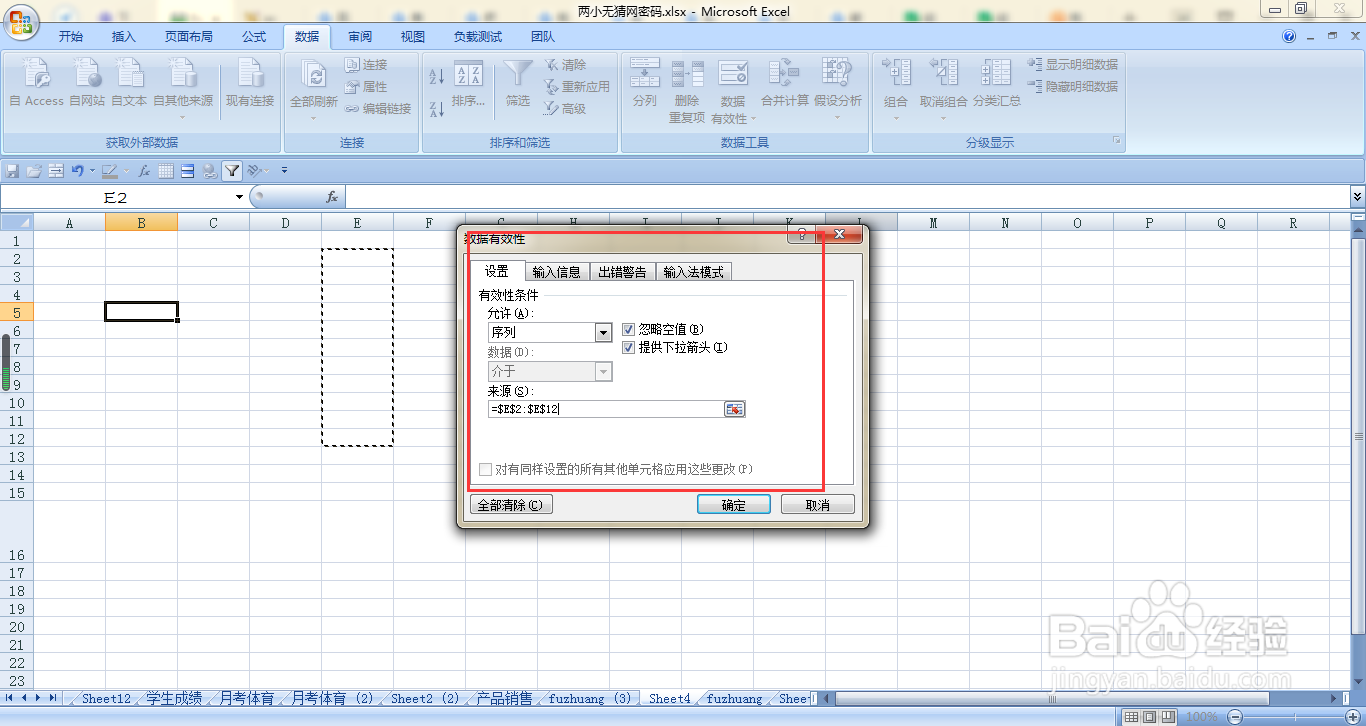Image resolution: width=1366 pixels, height=726 pixels.
Task: Click the Existing Connections (现有连接) icon
Action: tap(249, 73)
